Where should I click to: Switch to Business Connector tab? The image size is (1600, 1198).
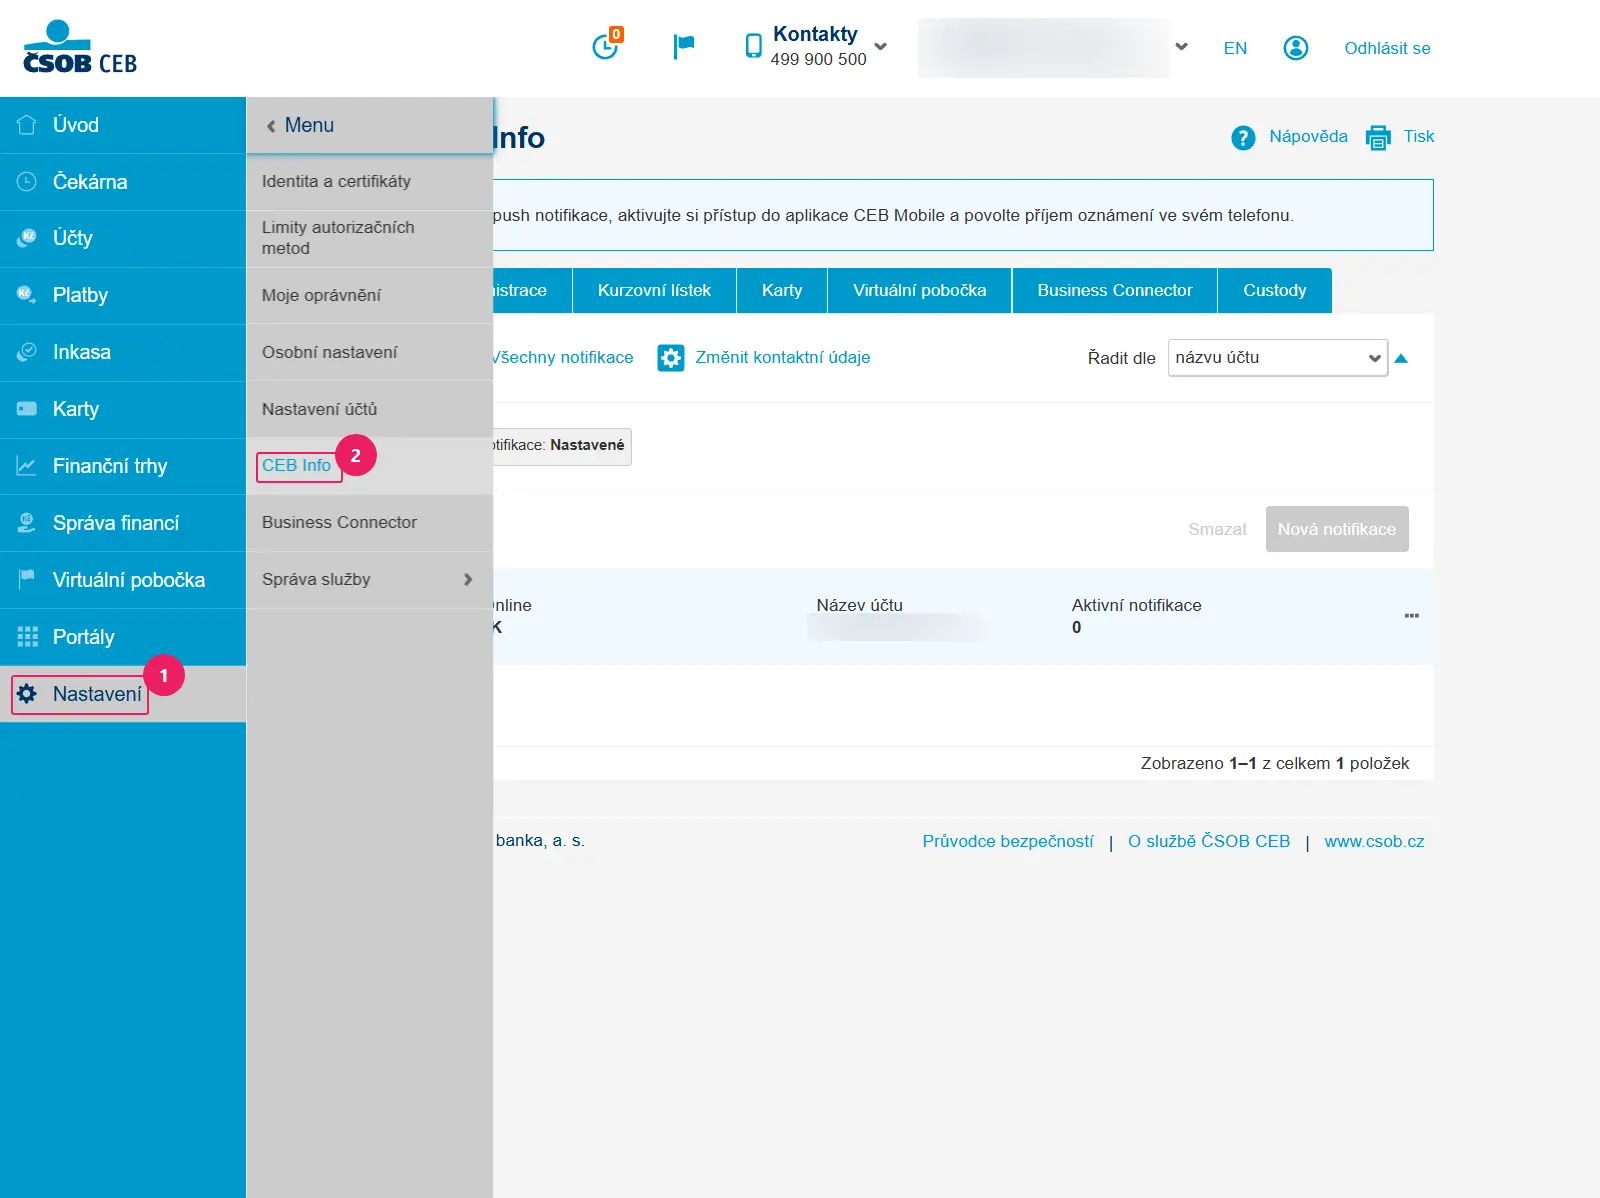[x=1115, y=290]
